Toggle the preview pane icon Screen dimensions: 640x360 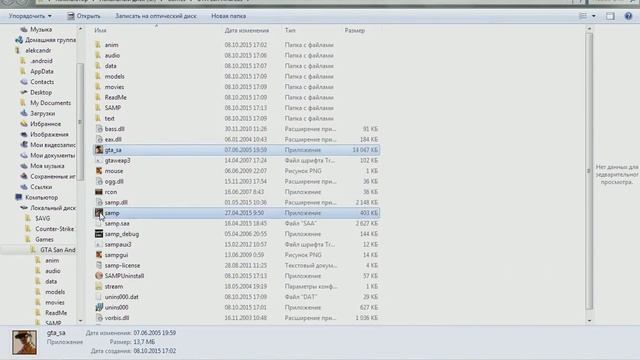click(x=610, y=16)
